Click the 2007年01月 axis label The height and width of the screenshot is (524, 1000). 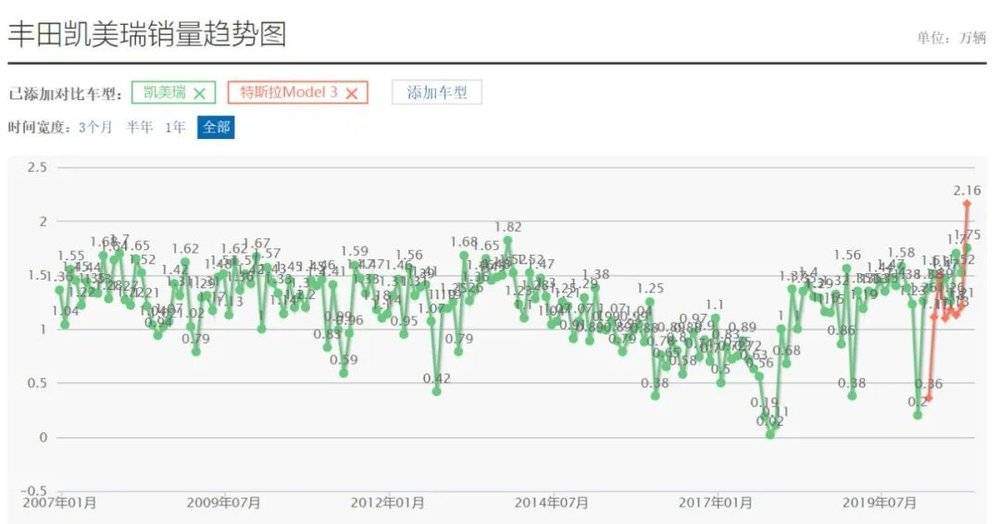click(60, 502)
